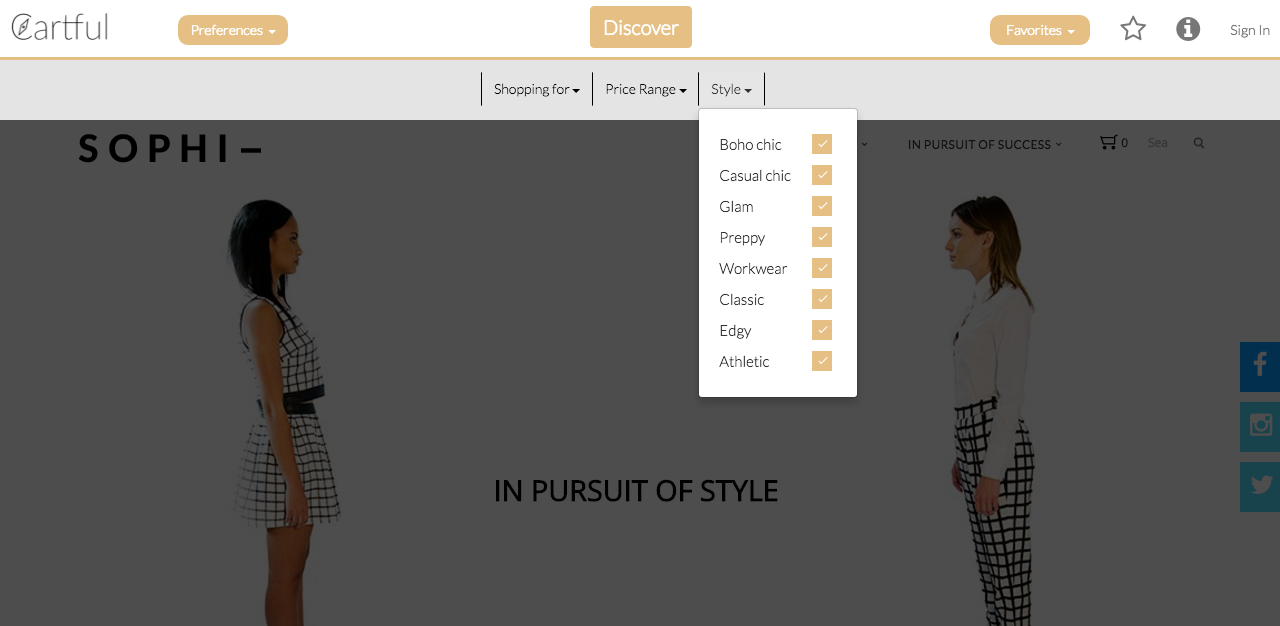
Task: Click the Cartful logo
Action: [x=59, y=27]
